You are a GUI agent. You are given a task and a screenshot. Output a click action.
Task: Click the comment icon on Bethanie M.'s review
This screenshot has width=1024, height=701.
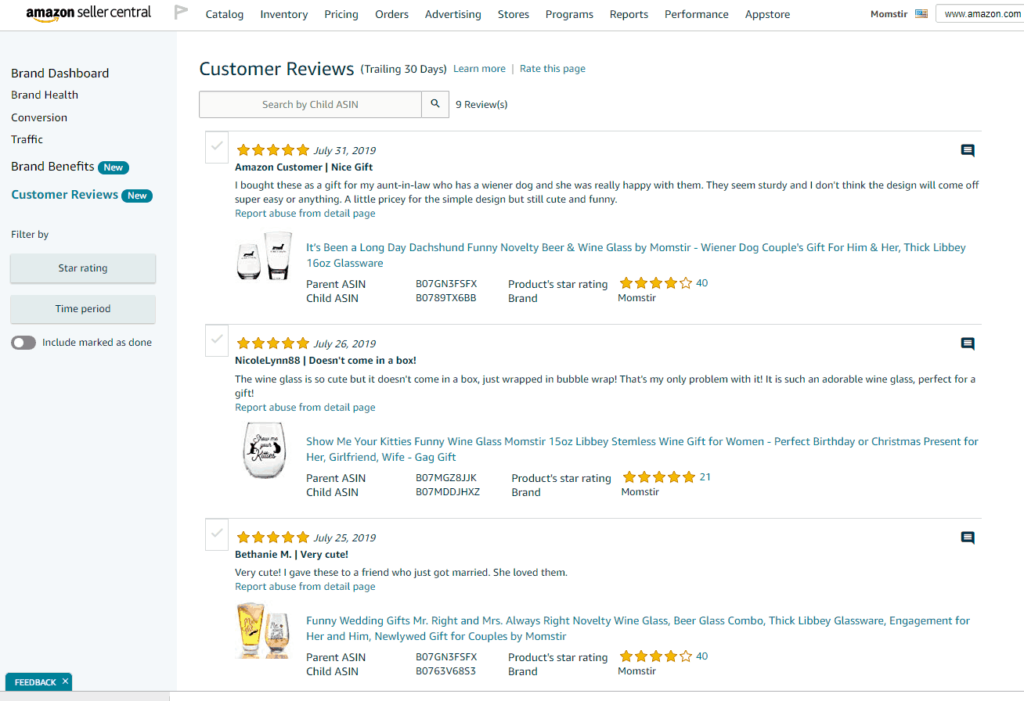click(x=967, y=537)
